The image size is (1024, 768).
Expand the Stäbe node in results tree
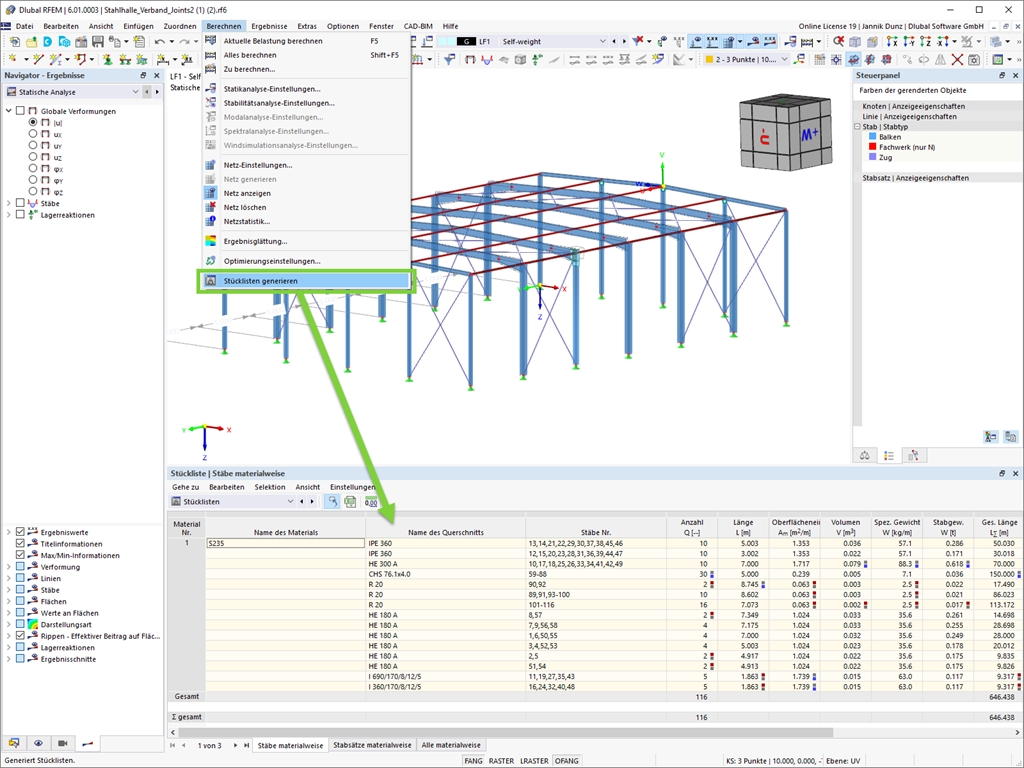pos(8,203)
